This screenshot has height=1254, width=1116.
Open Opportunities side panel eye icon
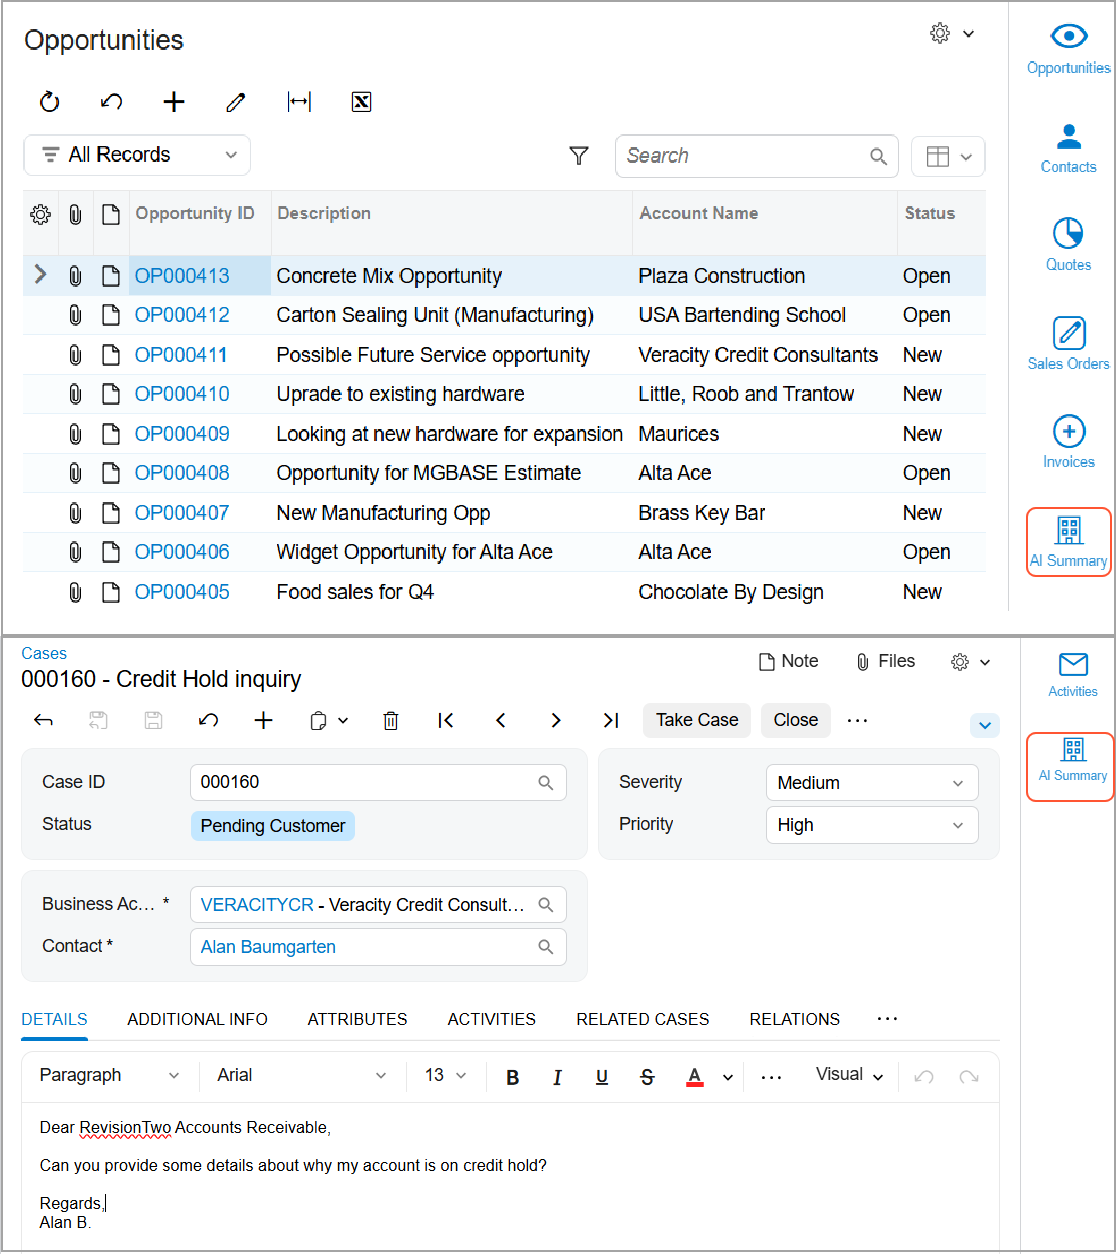(x=1068, y=48)
